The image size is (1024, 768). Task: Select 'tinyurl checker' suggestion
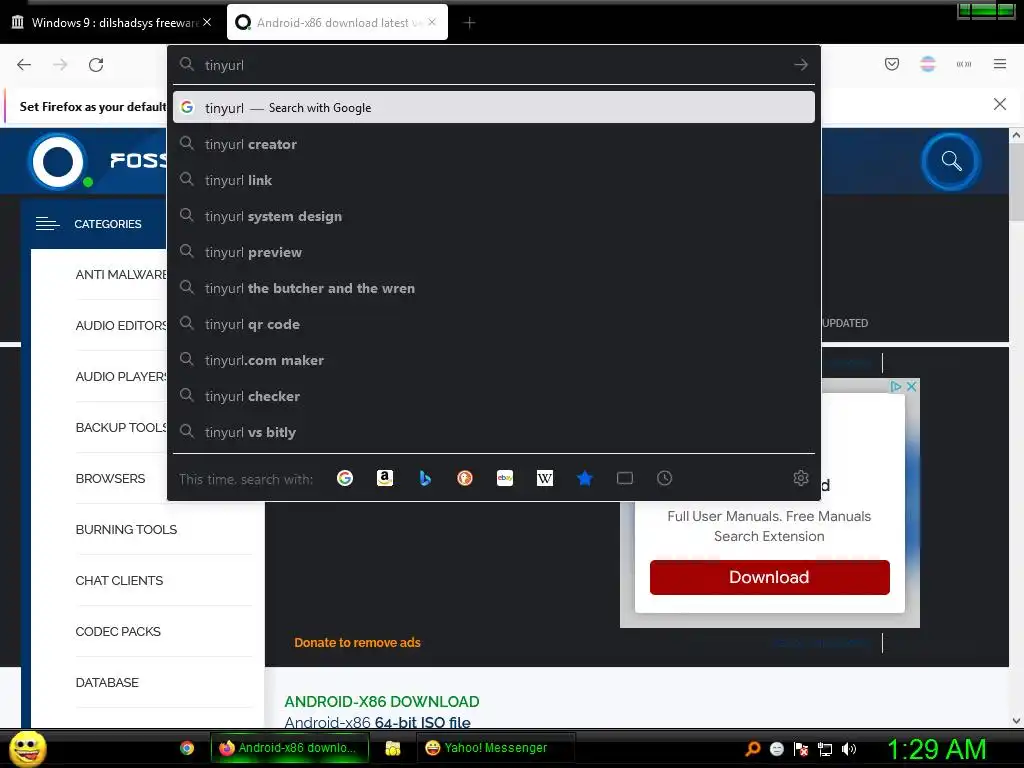coord(494,396)
